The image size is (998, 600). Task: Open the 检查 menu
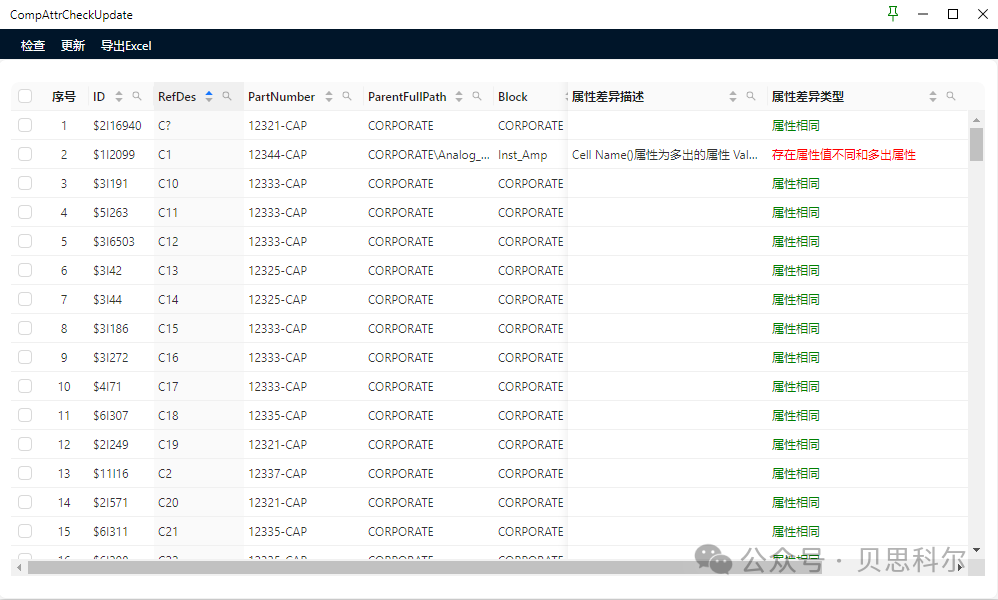click(32, 45)
